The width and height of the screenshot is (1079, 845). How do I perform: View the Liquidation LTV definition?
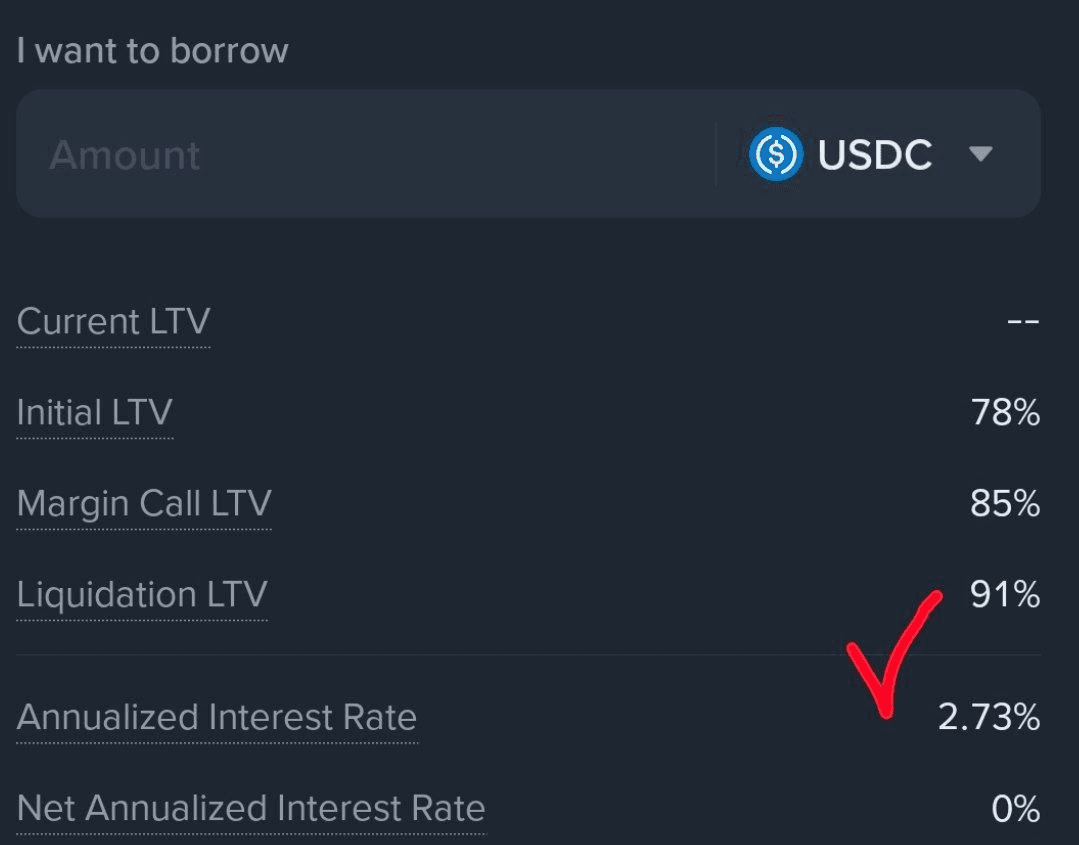pos(141,595)
